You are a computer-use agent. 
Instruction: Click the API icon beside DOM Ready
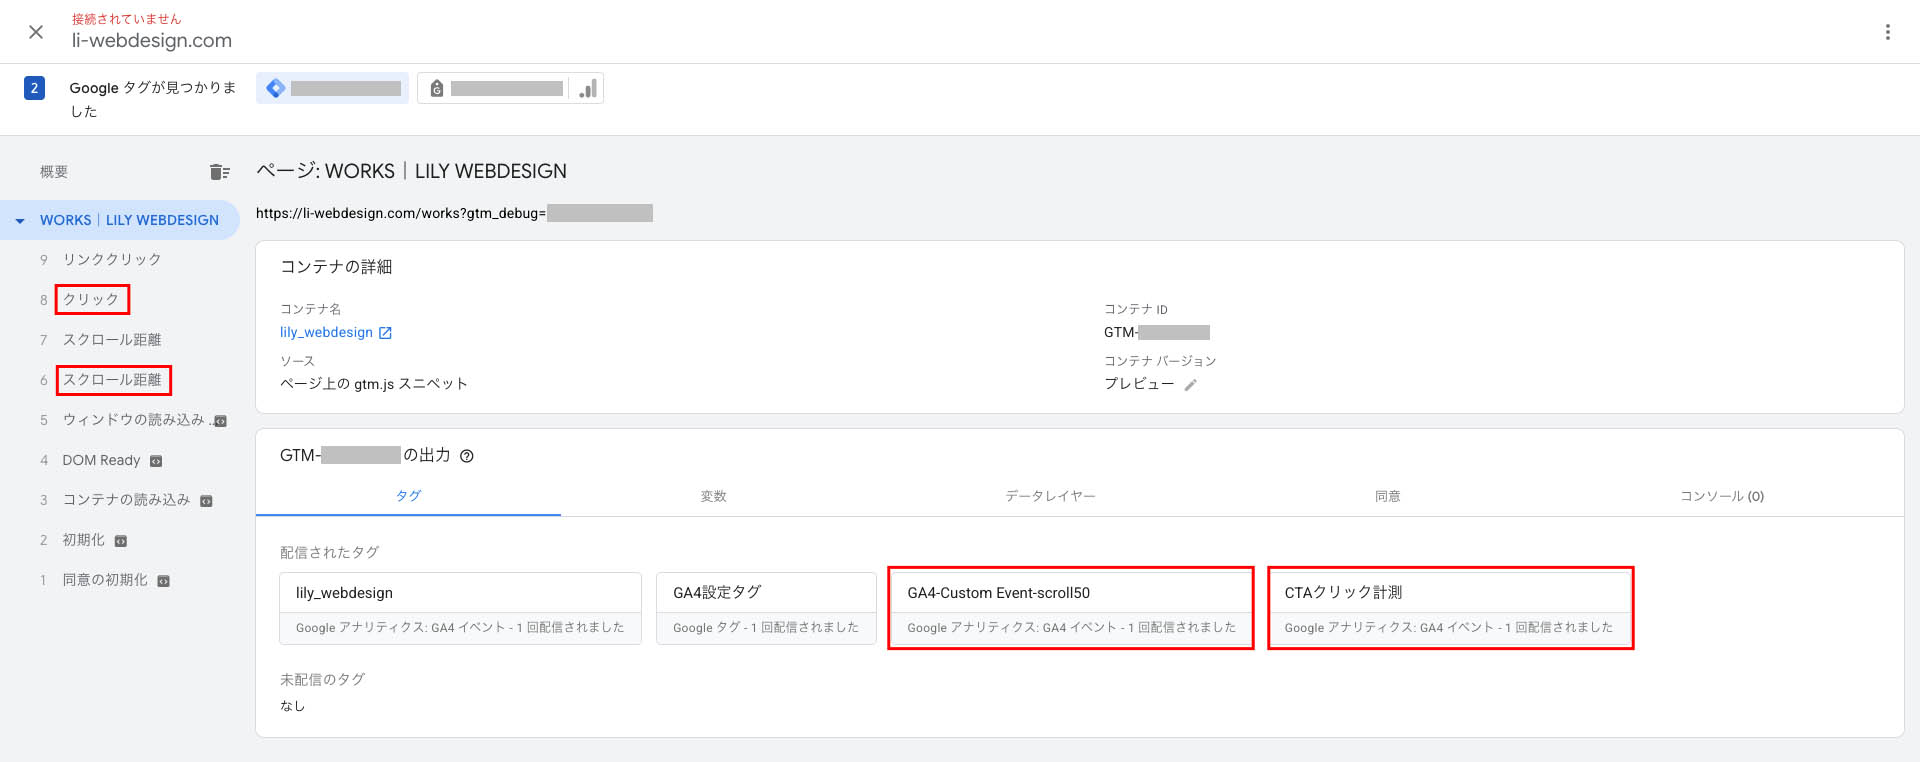(x=156, y=461)
